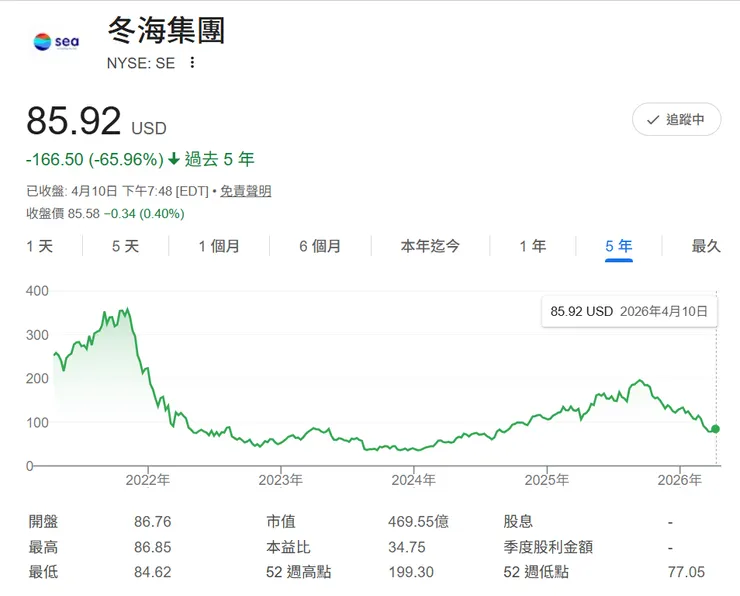Click the 本益比 value 34.75
This screenshot has height=596, width=740.
407,547
